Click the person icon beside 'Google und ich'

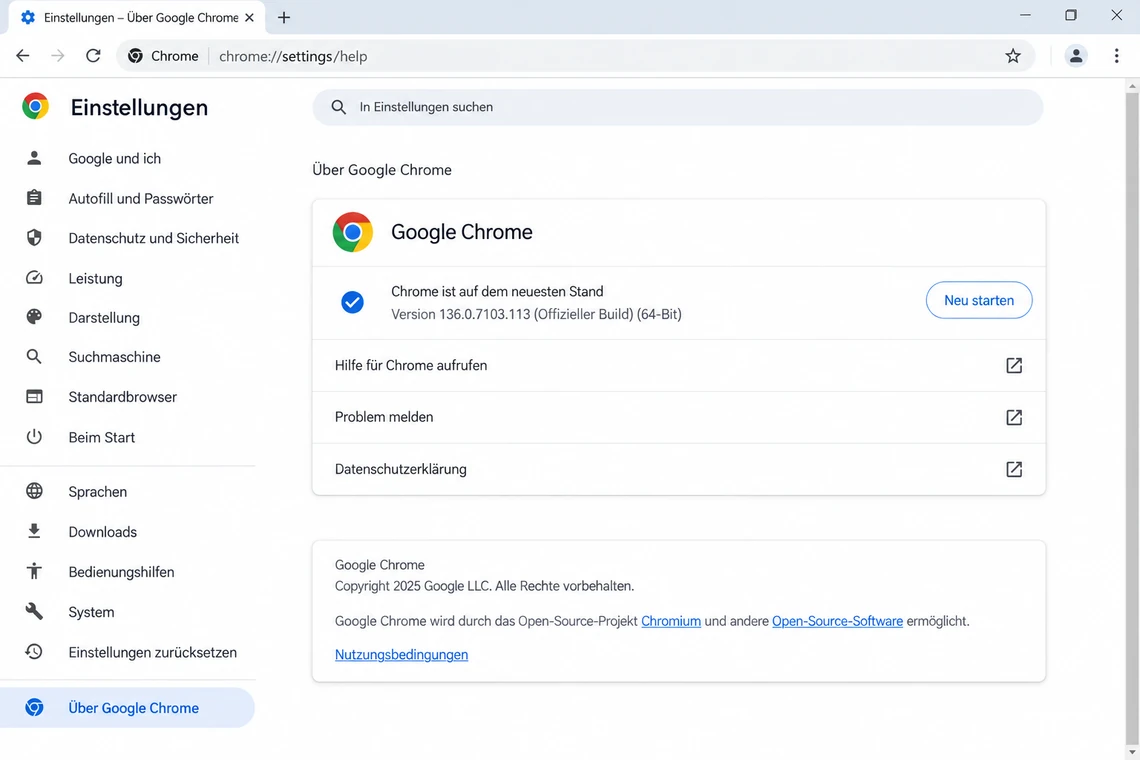pyautogui.click(x=34, y=158)
